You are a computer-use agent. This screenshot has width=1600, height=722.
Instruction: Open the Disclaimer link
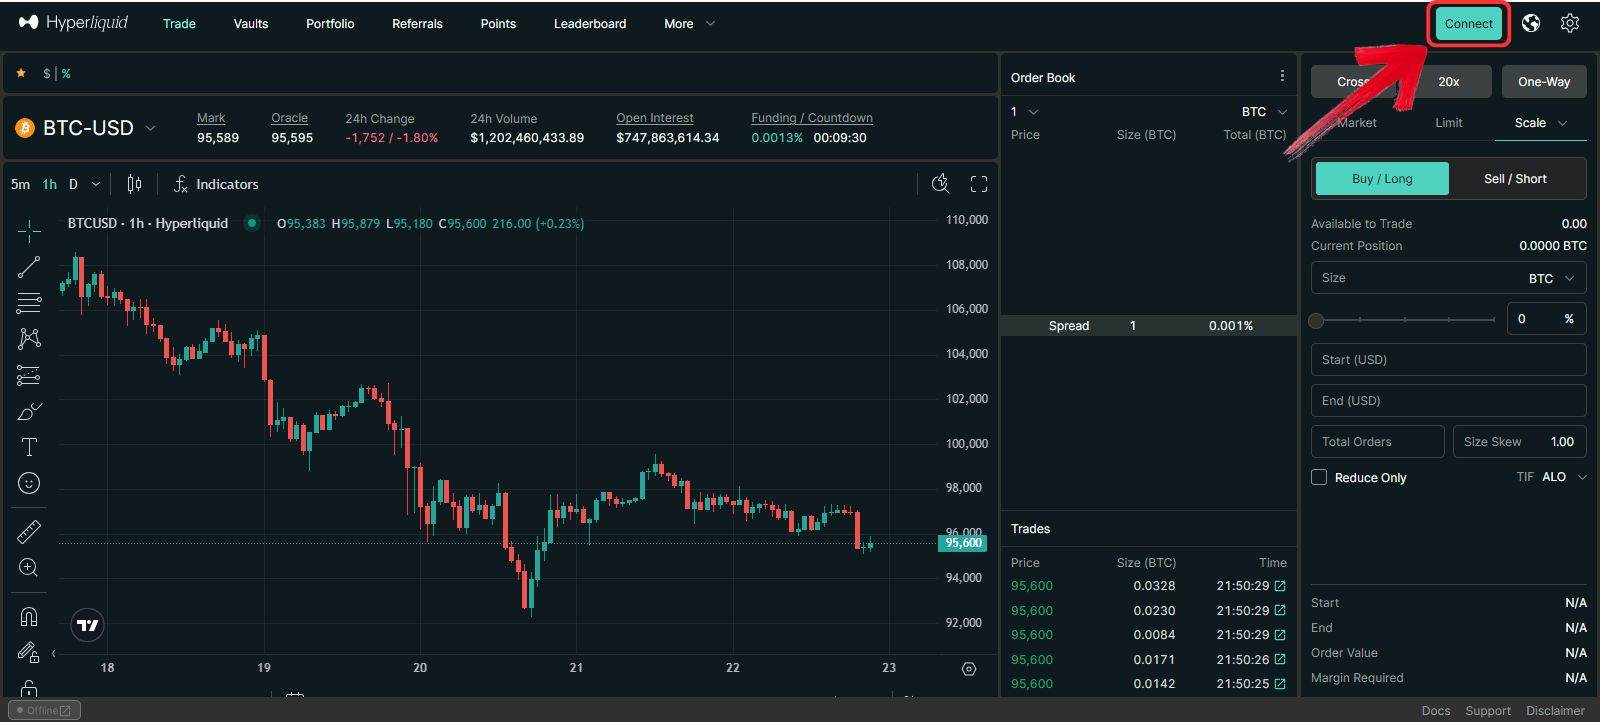(x=1555, y=710)
